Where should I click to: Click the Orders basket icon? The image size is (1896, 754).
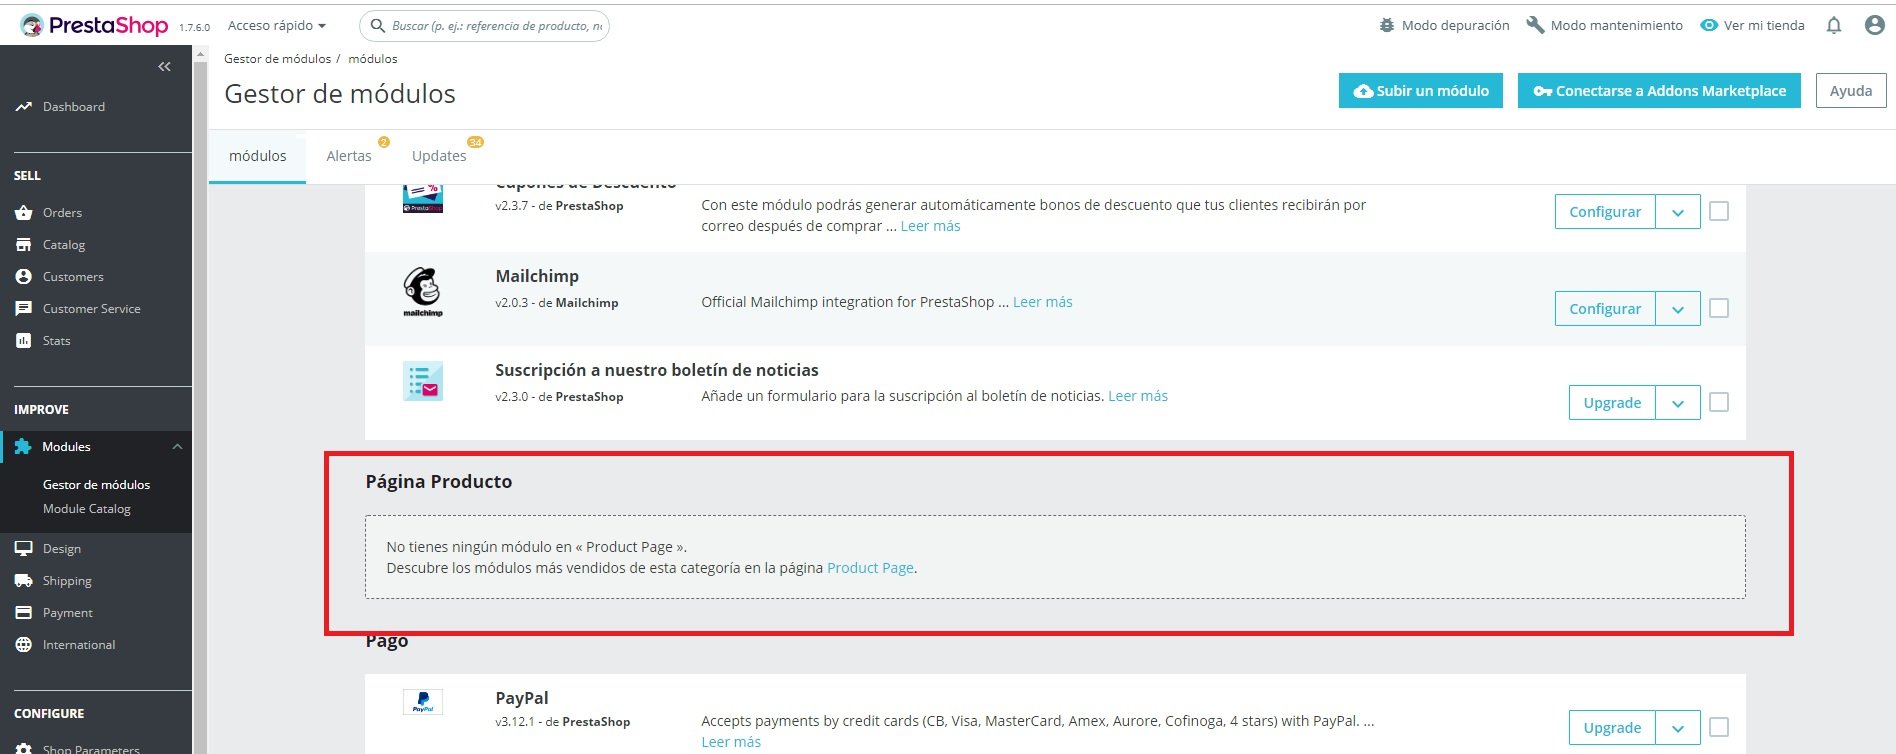point(24,213)
